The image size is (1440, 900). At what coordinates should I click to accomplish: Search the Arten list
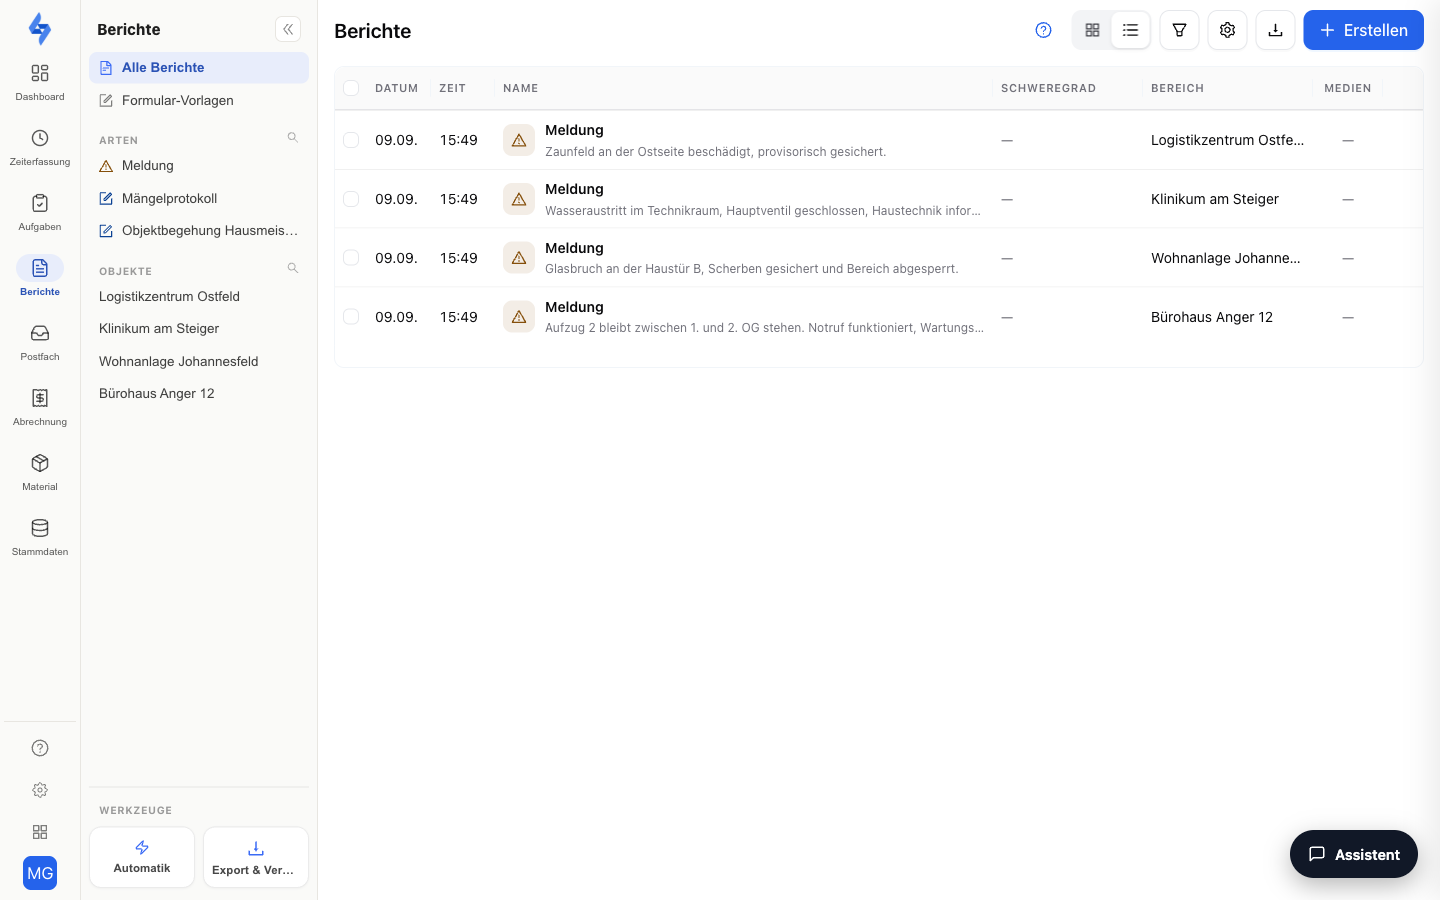click(x=293, y=138)
